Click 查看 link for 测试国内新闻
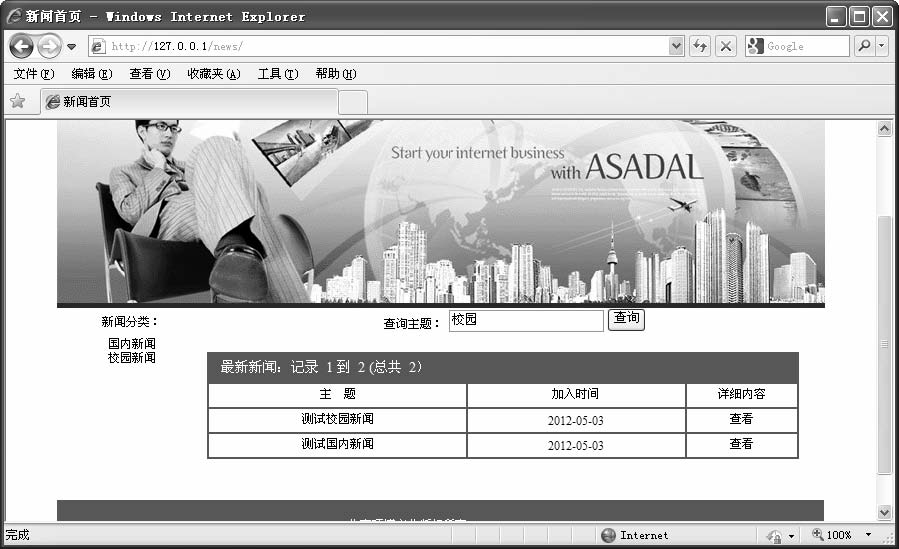The width and height of the screenshot is (899, 549). point(741,444)
